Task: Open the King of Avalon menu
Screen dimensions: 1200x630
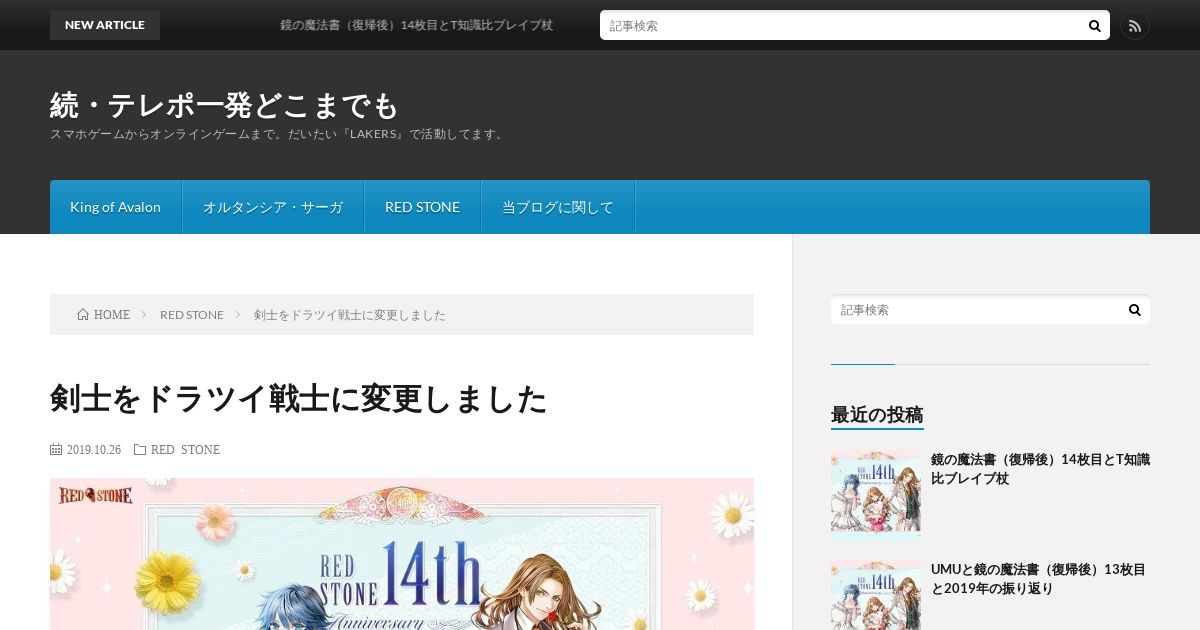Action: (116, 207)
